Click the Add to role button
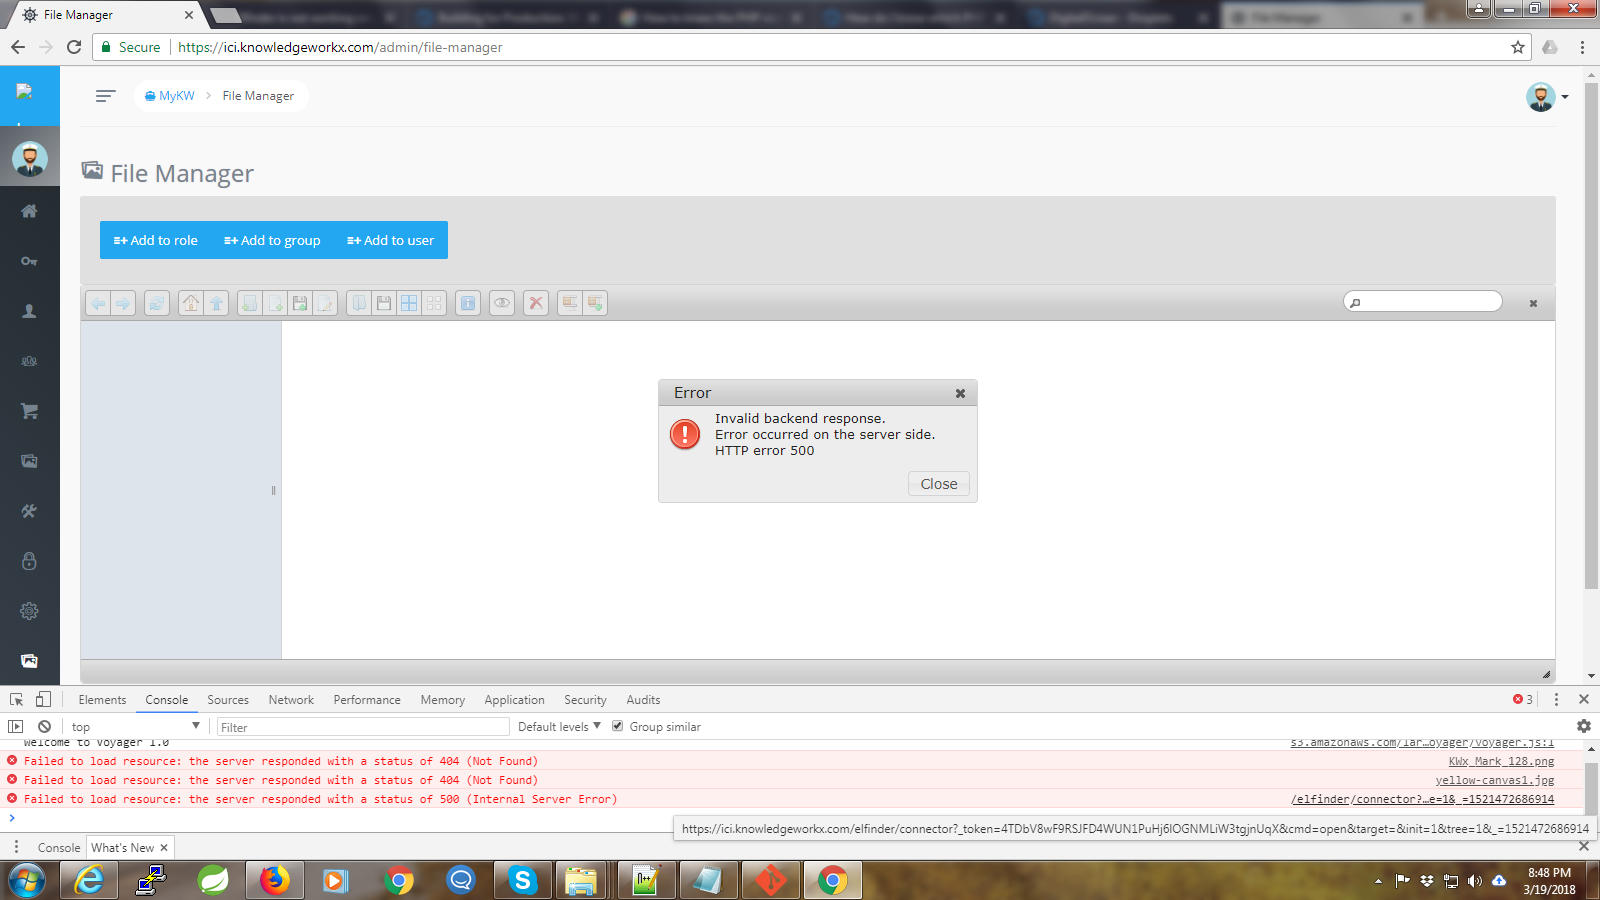1600x900 pixels. [155, 240]
